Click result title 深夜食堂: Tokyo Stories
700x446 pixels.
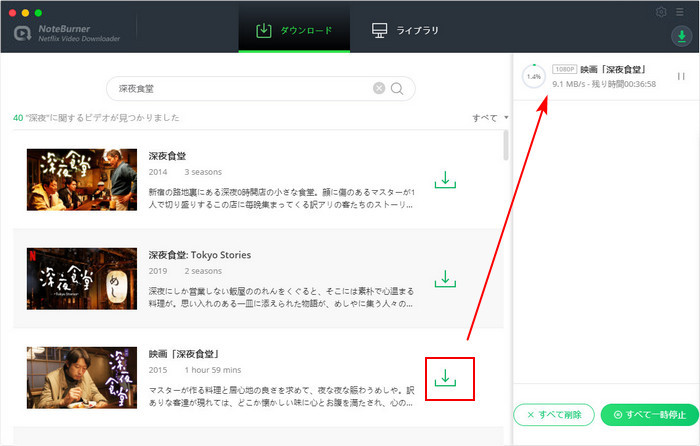tap(200, 255)
